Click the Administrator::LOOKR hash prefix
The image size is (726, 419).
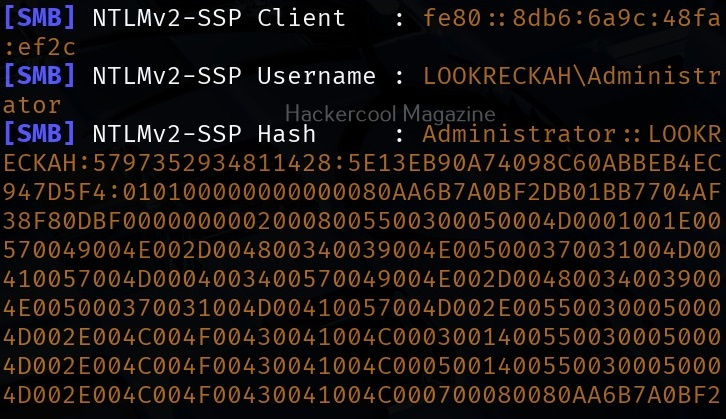571,133
